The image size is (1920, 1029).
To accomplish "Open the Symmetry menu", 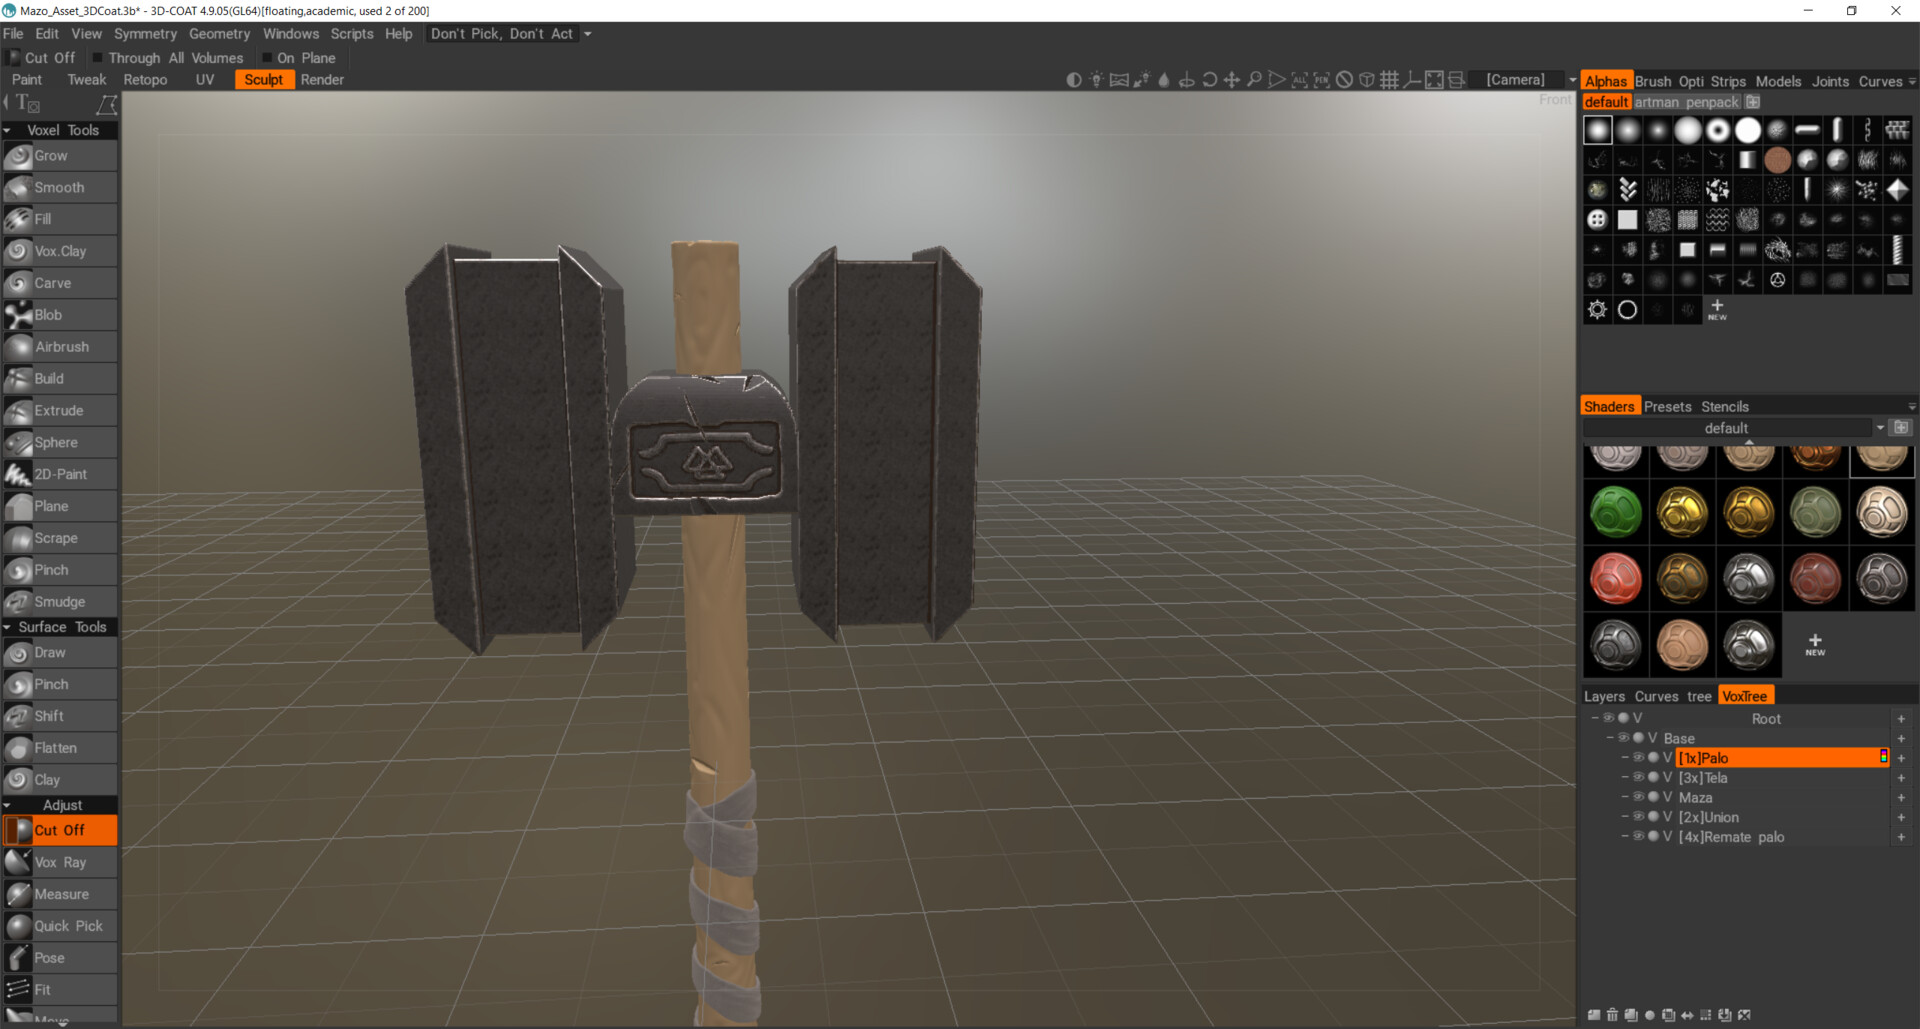I will [x=145, y=34].
